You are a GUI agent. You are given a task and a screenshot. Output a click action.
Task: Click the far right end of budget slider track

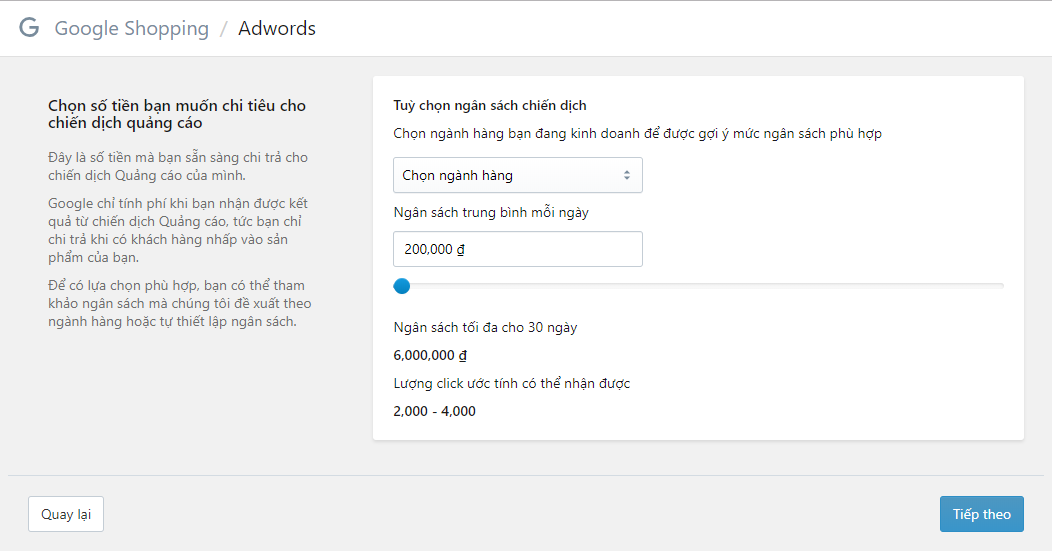click(1001, 286)
